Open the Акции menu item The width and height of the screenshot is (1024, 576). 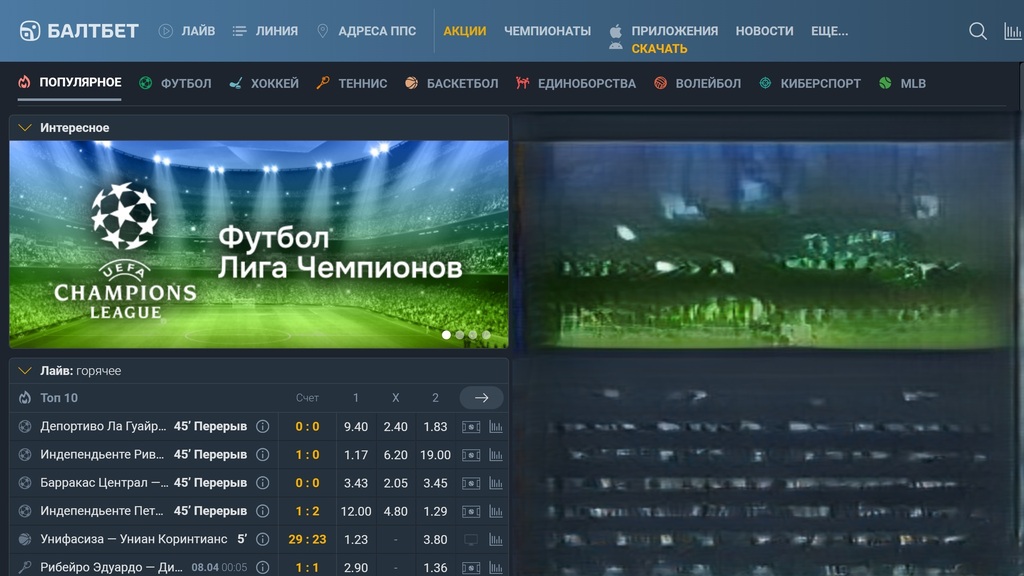[x=465, y=31]
